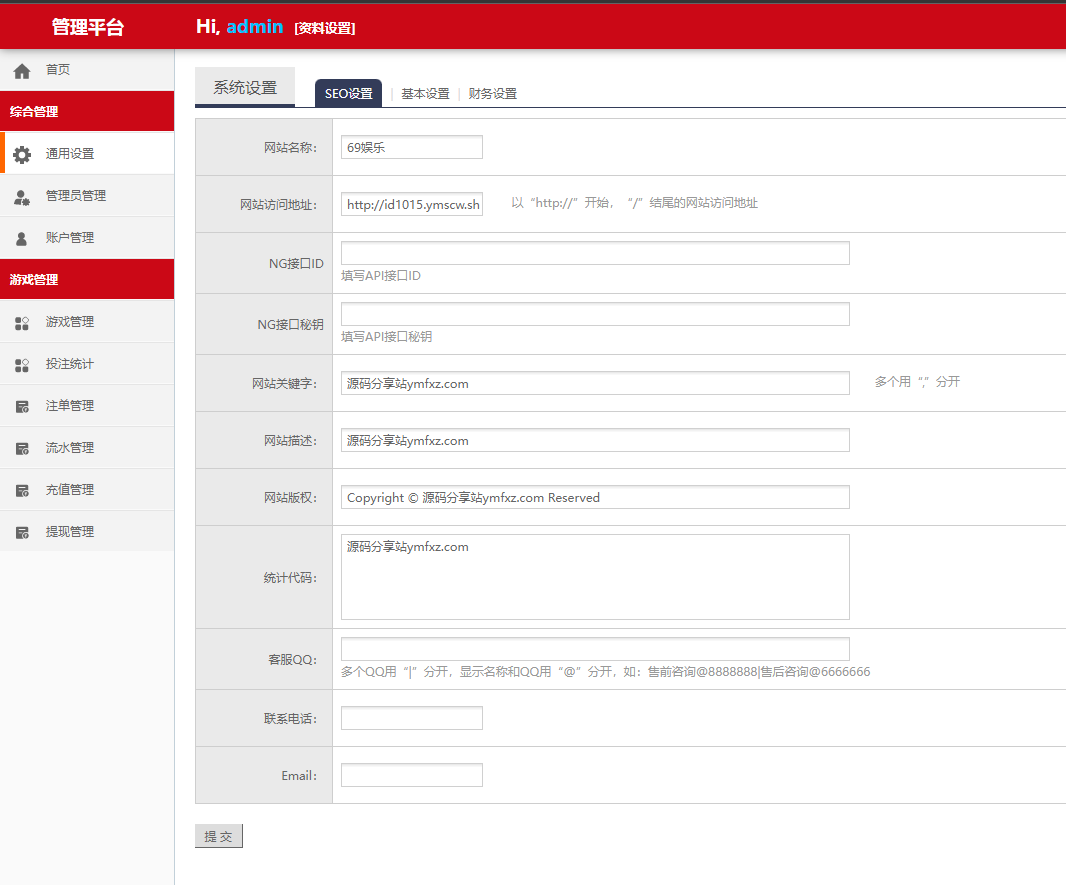Select the SEO设置 tab
This screenshot has width=1066, height=885.
[348, 94]
